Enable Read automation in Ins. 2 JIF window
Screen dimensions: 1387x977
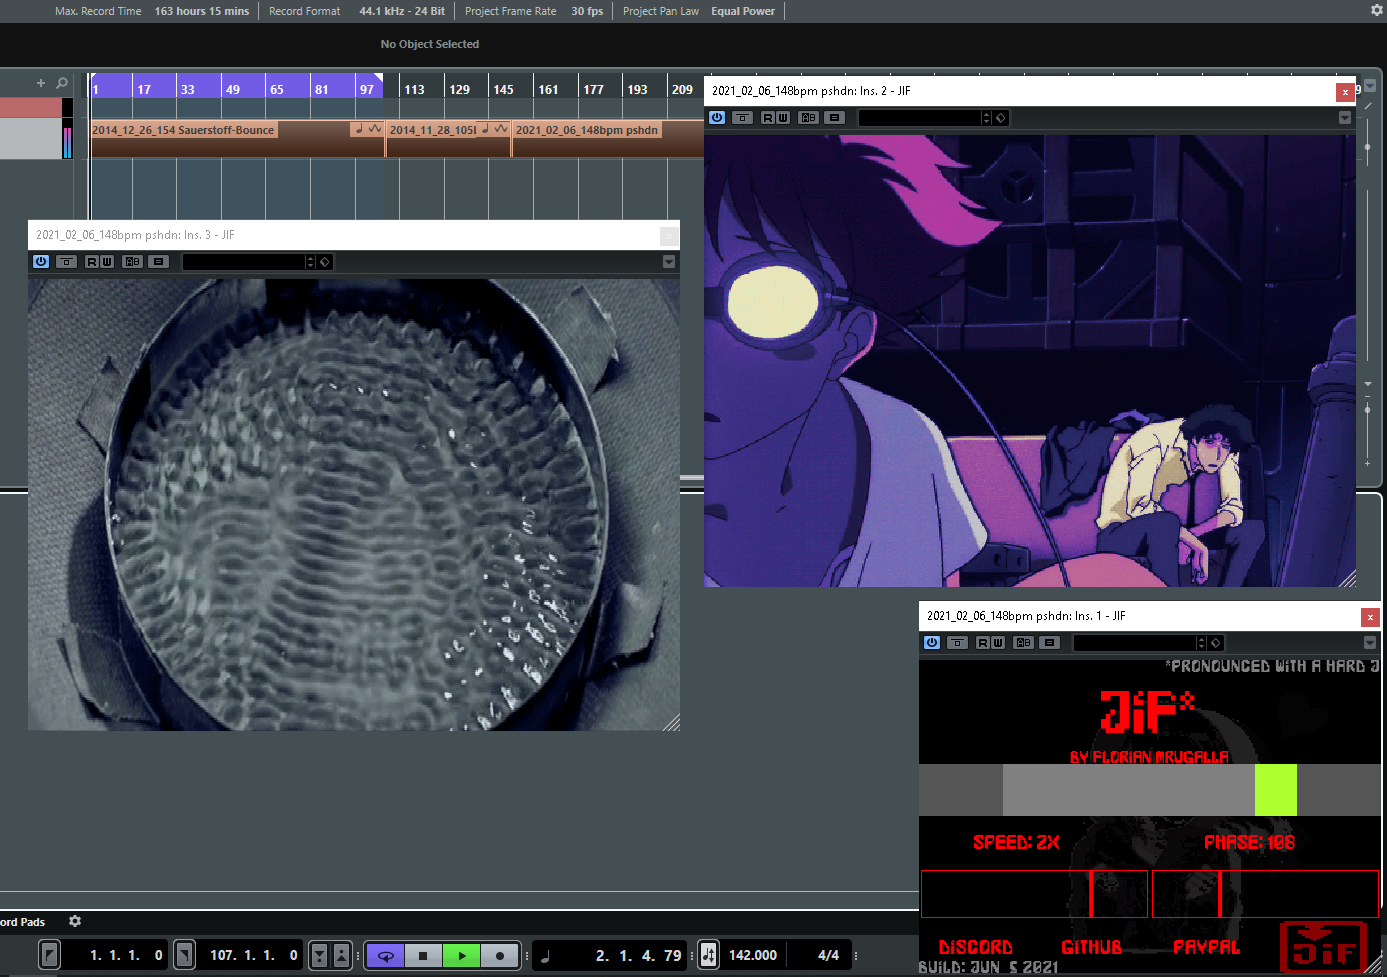point(768,118)
